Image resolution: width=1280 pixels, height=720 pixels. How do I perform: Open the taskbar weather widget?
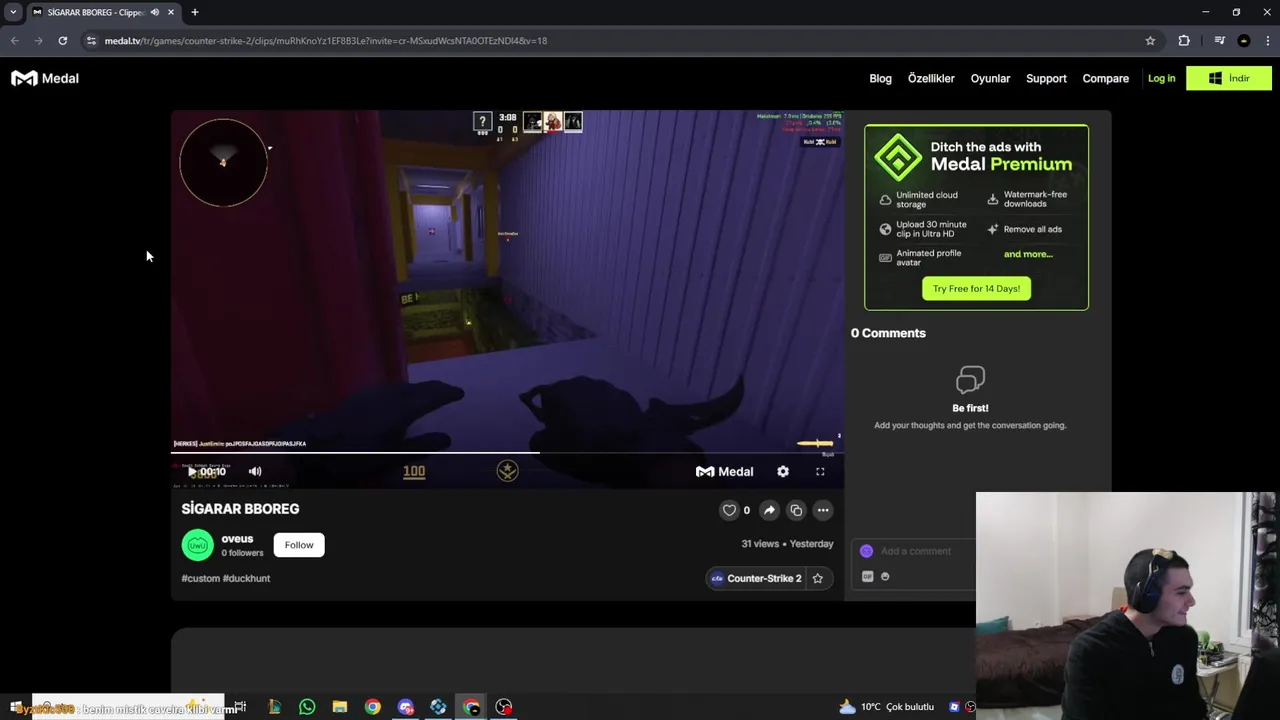(886, 707)
